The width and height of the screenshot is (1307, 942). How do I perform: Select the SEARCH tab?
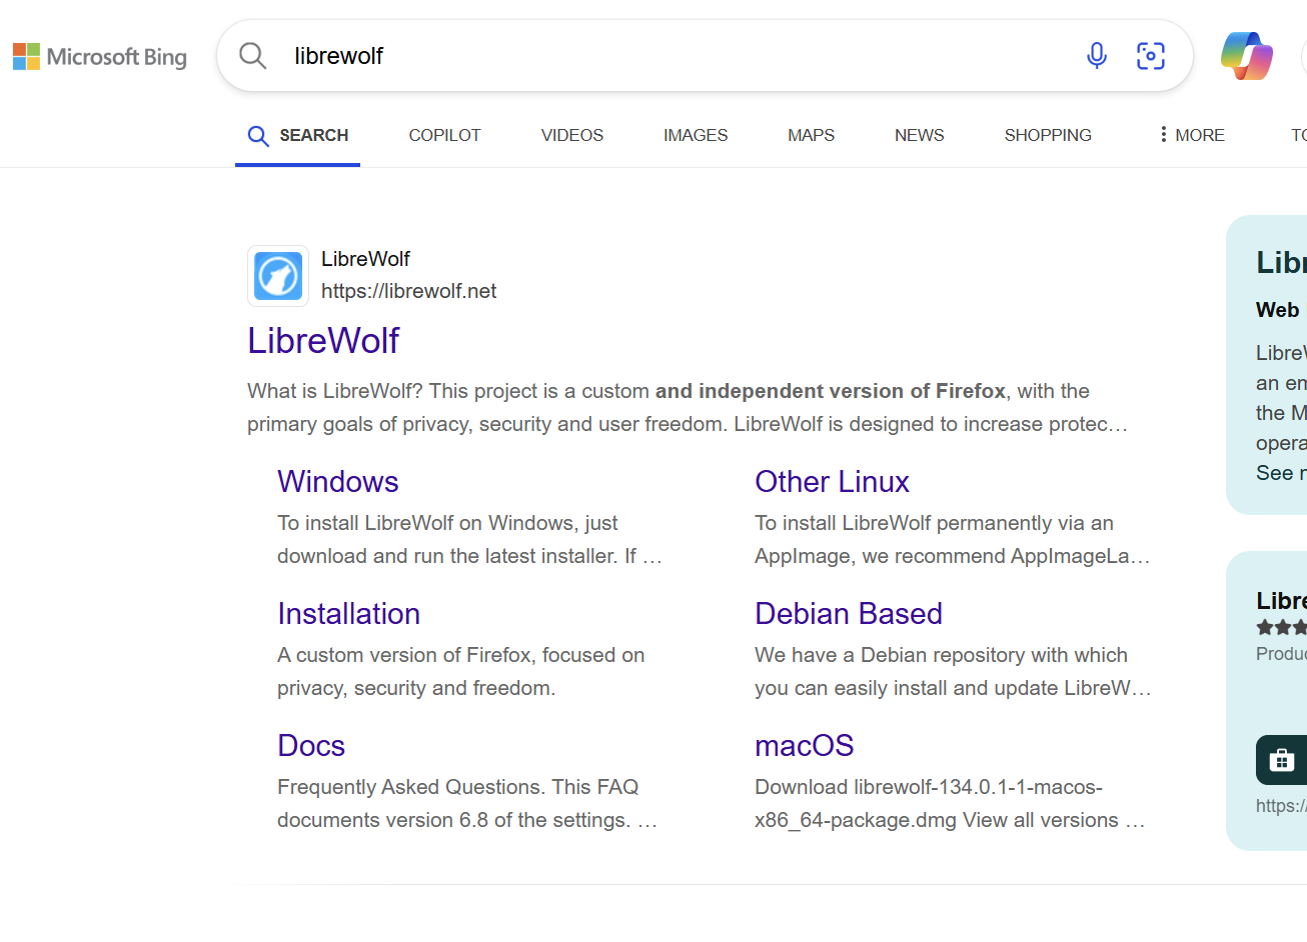pyautogui.click(x=298, y=135)
